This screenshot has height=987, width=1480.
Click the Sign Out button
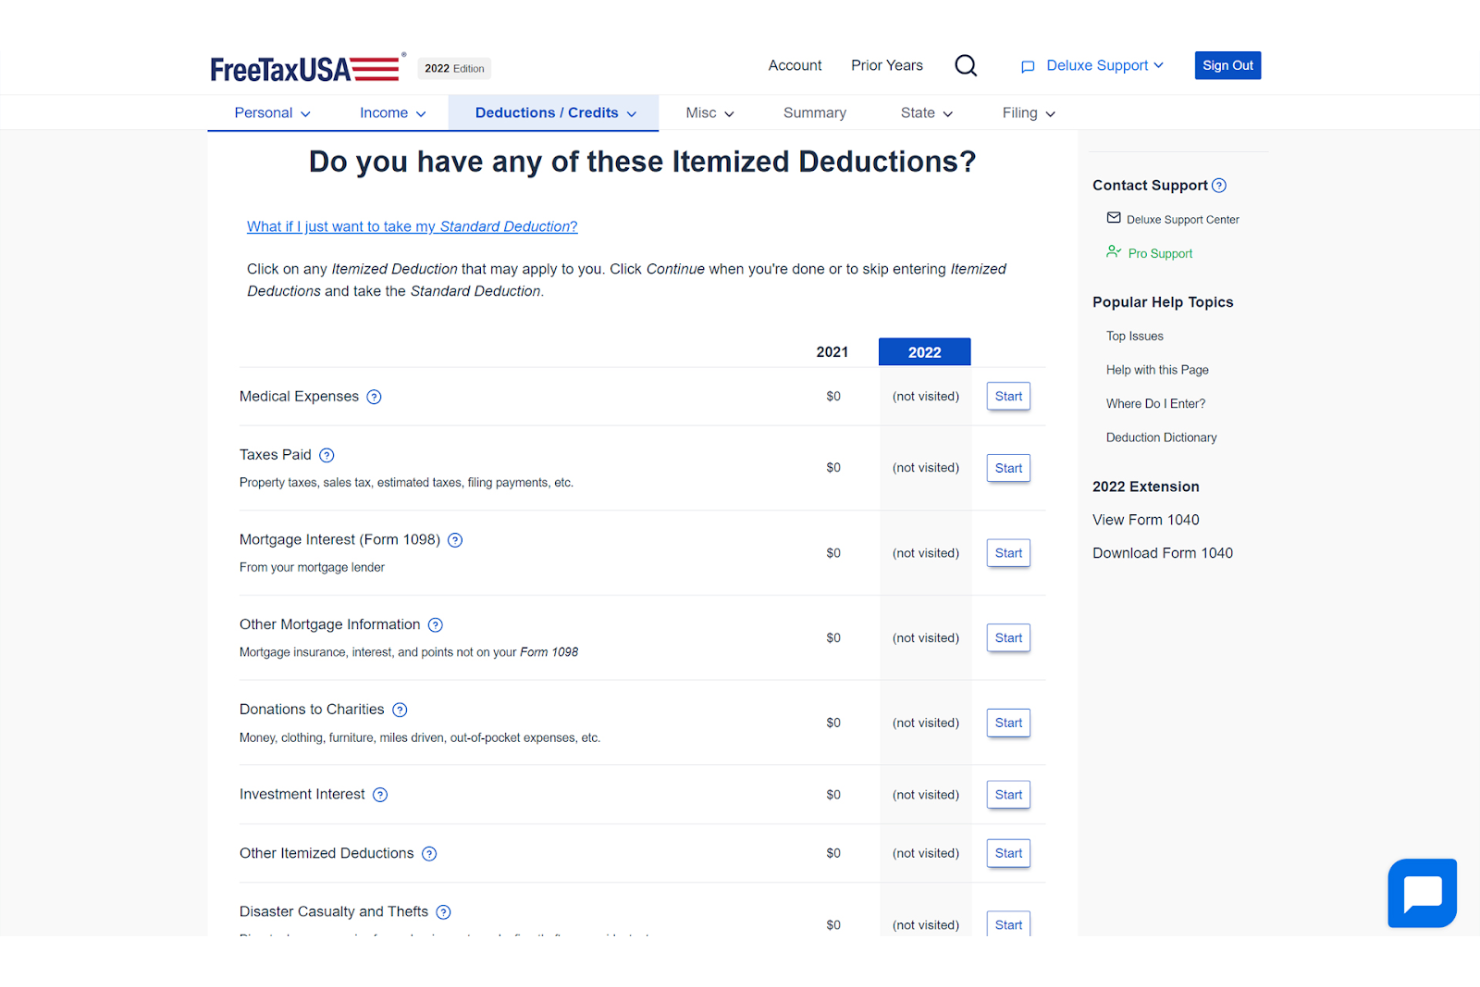point(1227,65)
